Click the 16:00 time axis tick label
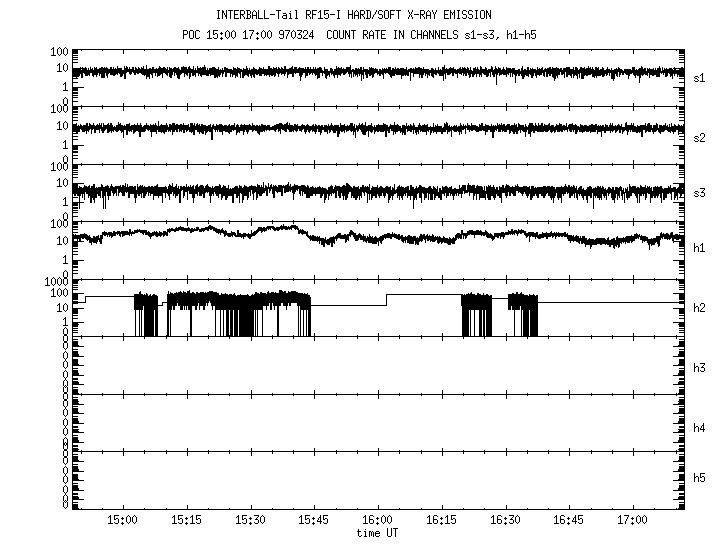 378,521
